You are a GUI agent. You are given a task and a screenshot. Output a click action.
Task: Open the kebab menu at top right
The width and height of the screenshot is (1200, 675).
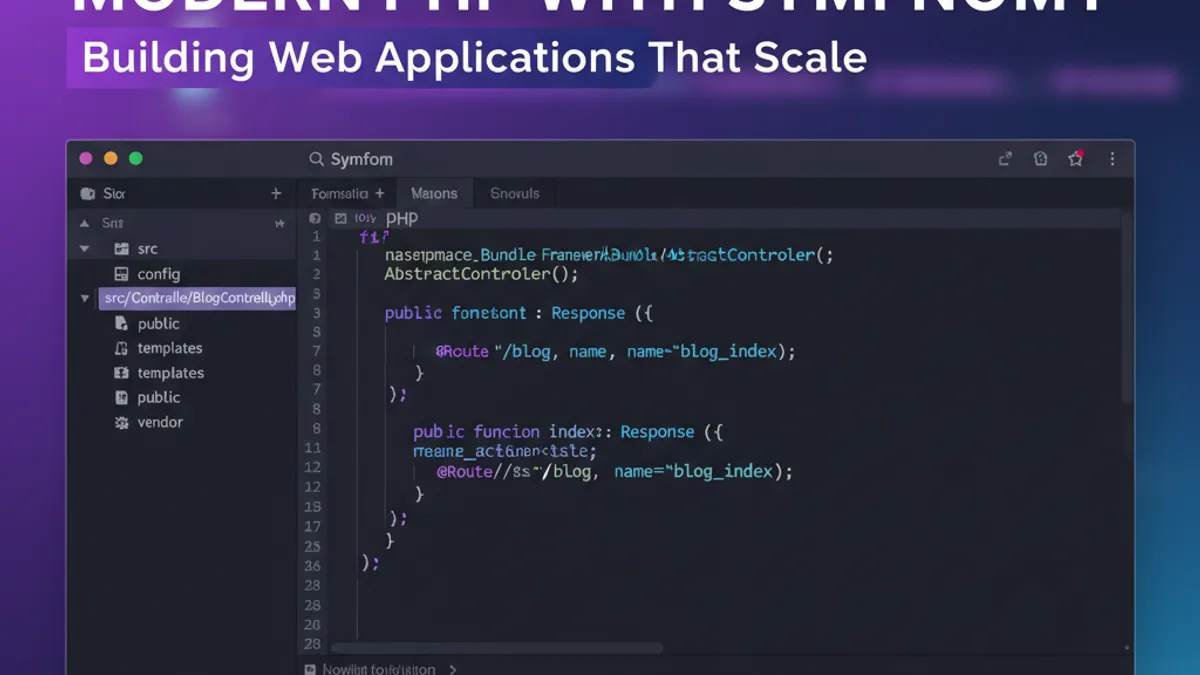(x=1113, y=158)
